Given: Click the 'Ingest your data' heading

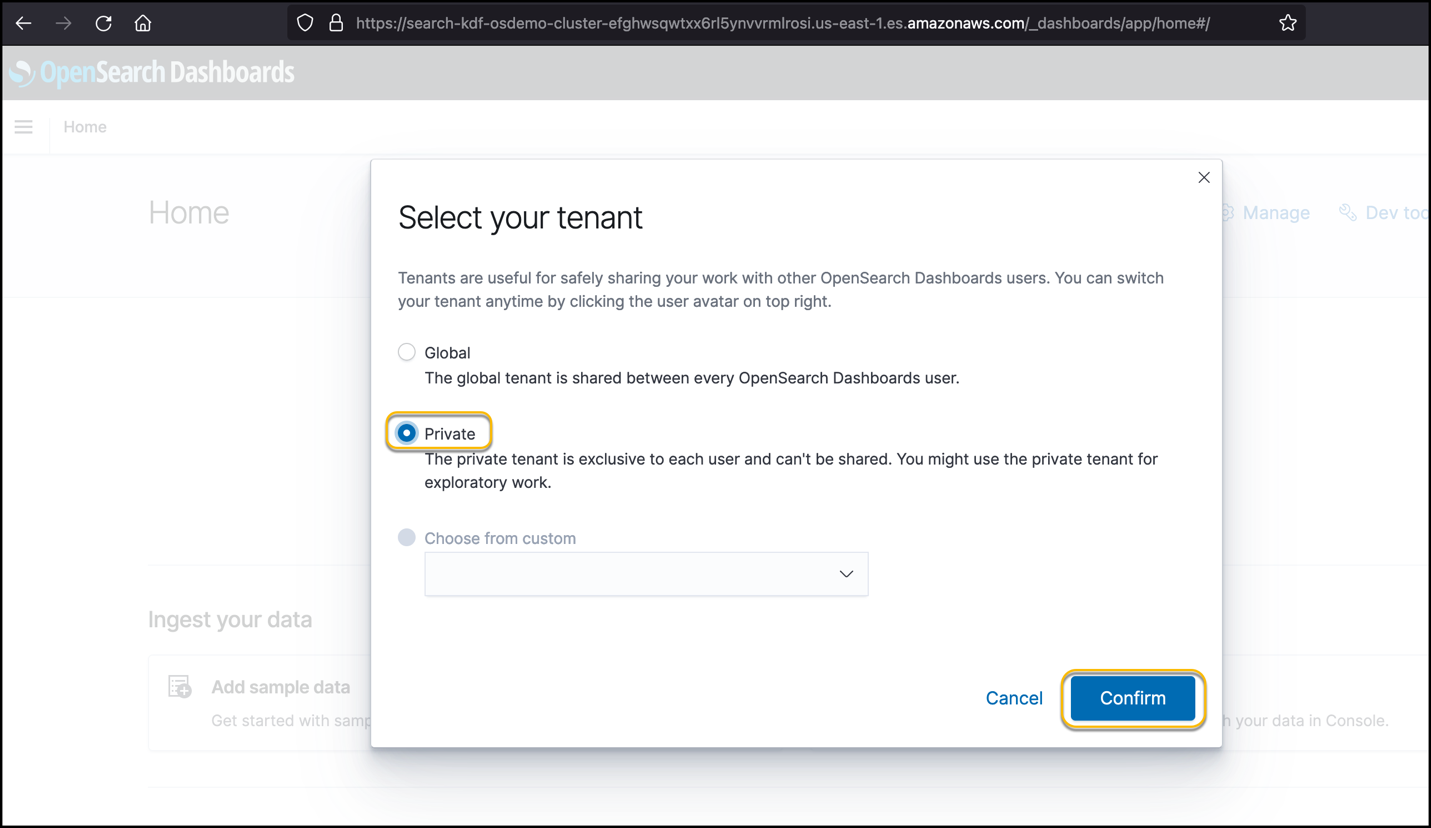Looking at the screenshot, I should point(230,619).
